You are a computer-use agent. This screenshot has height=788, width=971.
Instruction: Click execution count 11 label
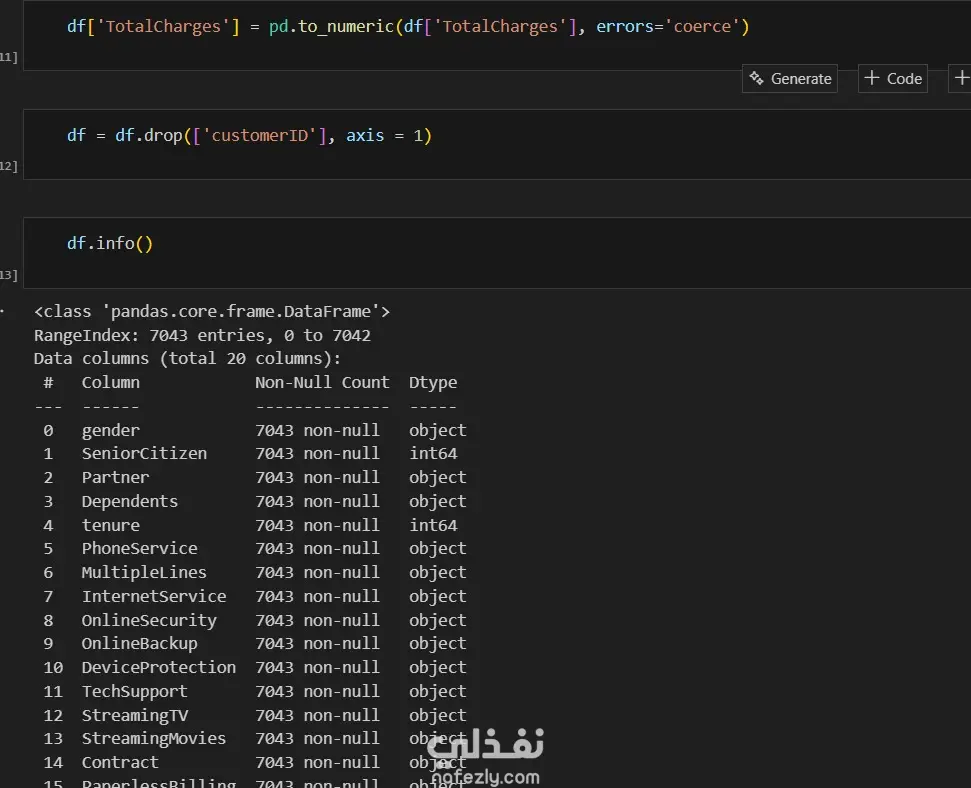coord(8,58)
